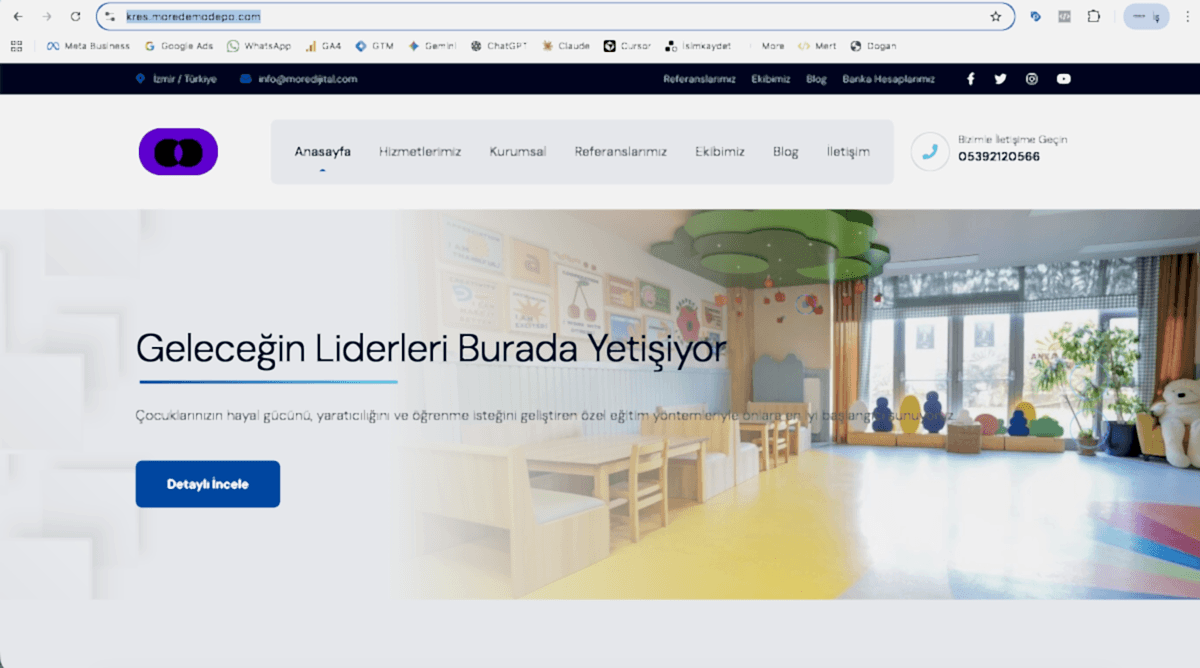The image size is (1200, 668).
Task: Select the Hizmetlerimiz menu item
Action: (x=419, y=151)
